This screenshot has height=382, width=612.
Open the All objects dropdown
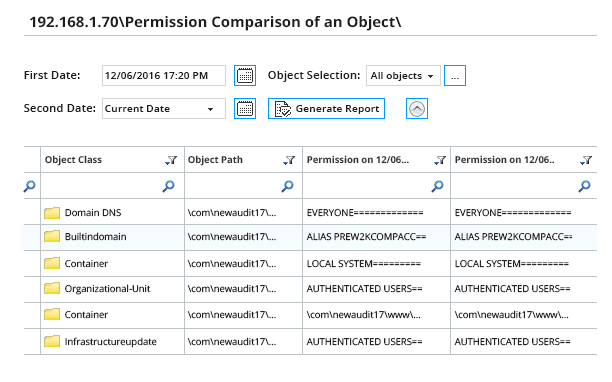click(x=403, y=75)
